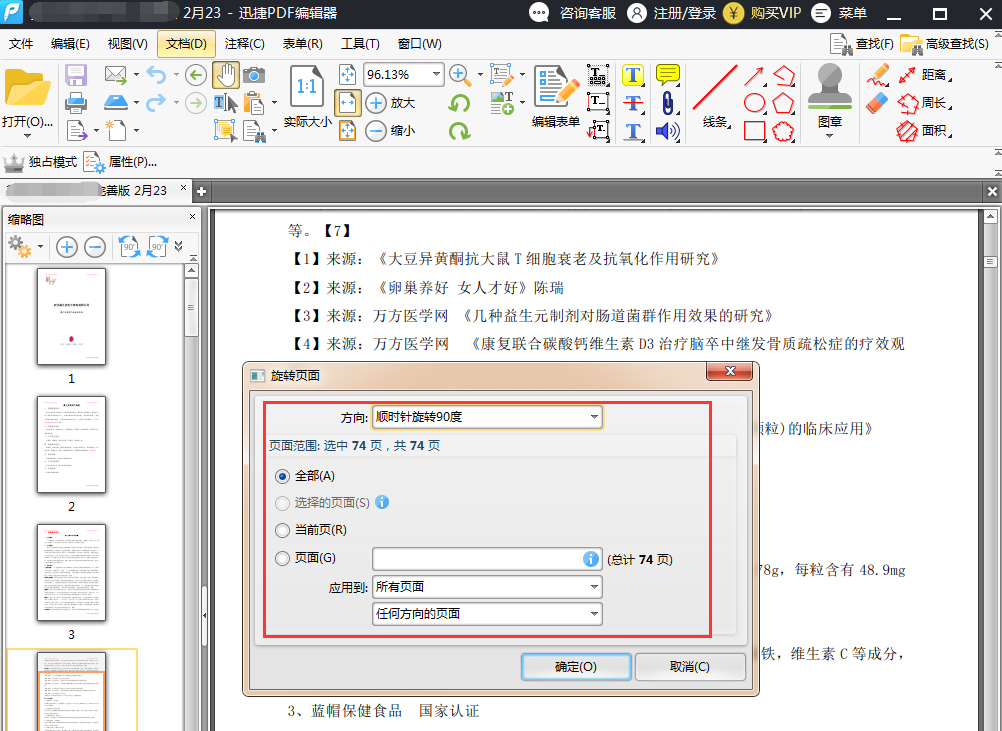The image size is (1002, 731).
Task: Select the cloud shape tool
Action: point(783,131)
